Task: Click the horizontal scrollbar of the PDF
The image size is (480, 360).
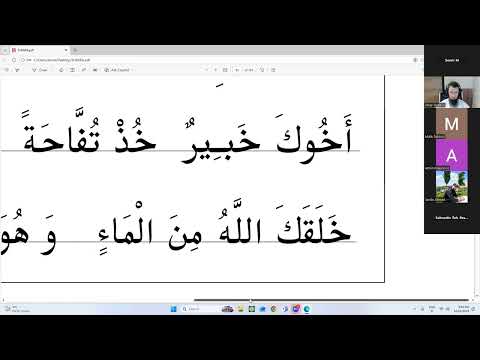Action: tap(331, 300)
